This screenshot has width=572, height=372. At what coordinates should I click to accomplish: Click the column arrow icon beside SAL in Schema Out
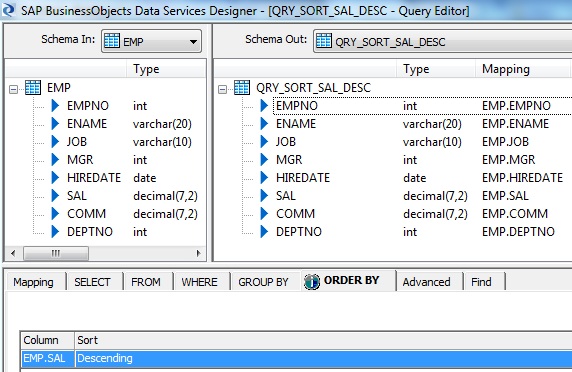(x=264, y=195)
